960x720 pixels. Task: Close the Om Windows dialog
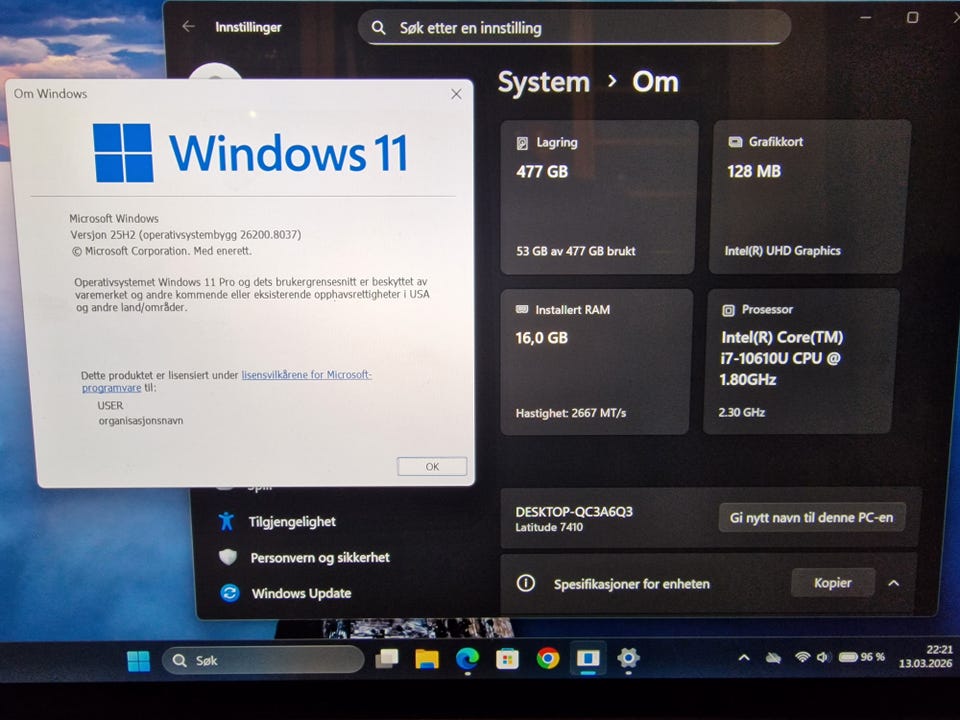pyautogui.click(x=456, y=94)
